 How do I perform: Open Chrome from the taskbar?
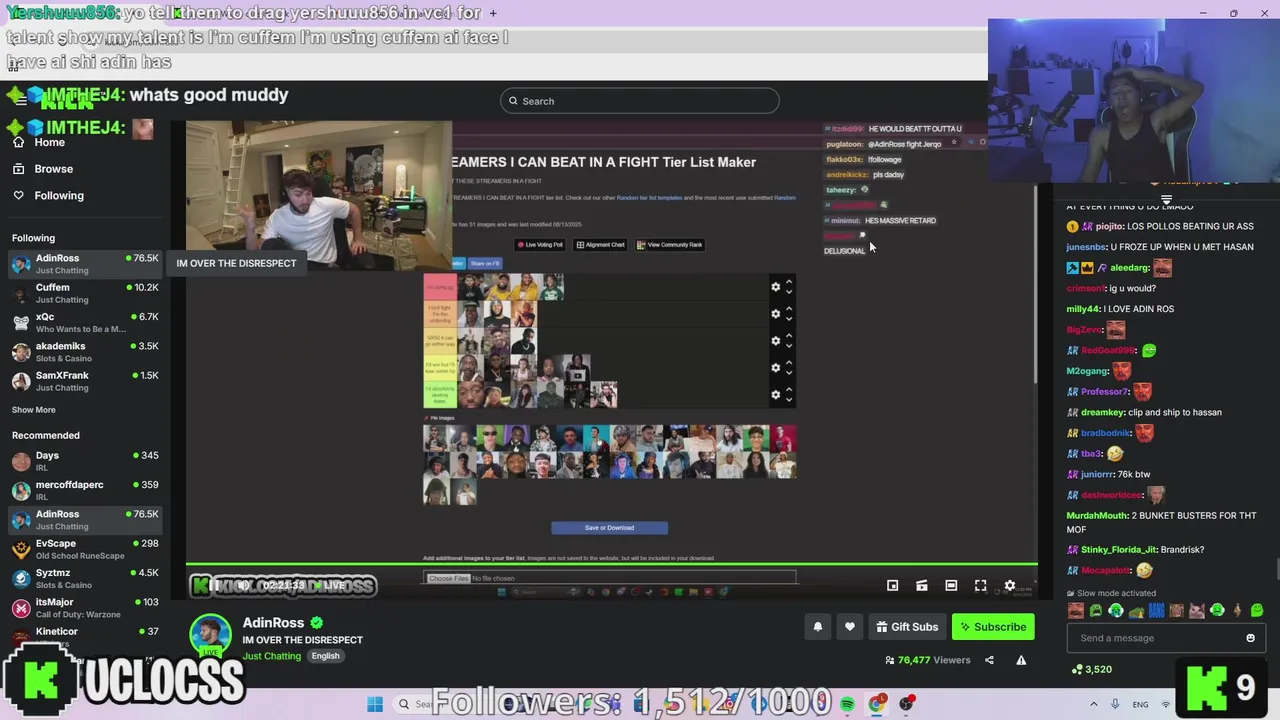877,704
